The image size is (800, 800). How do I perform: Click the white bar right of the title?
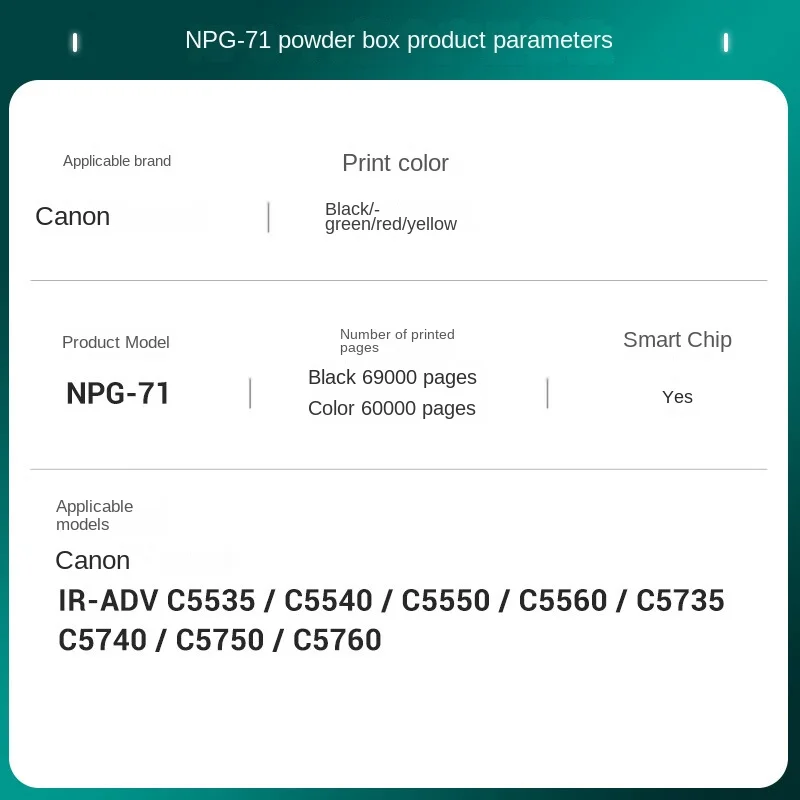(x=726, y=42)
